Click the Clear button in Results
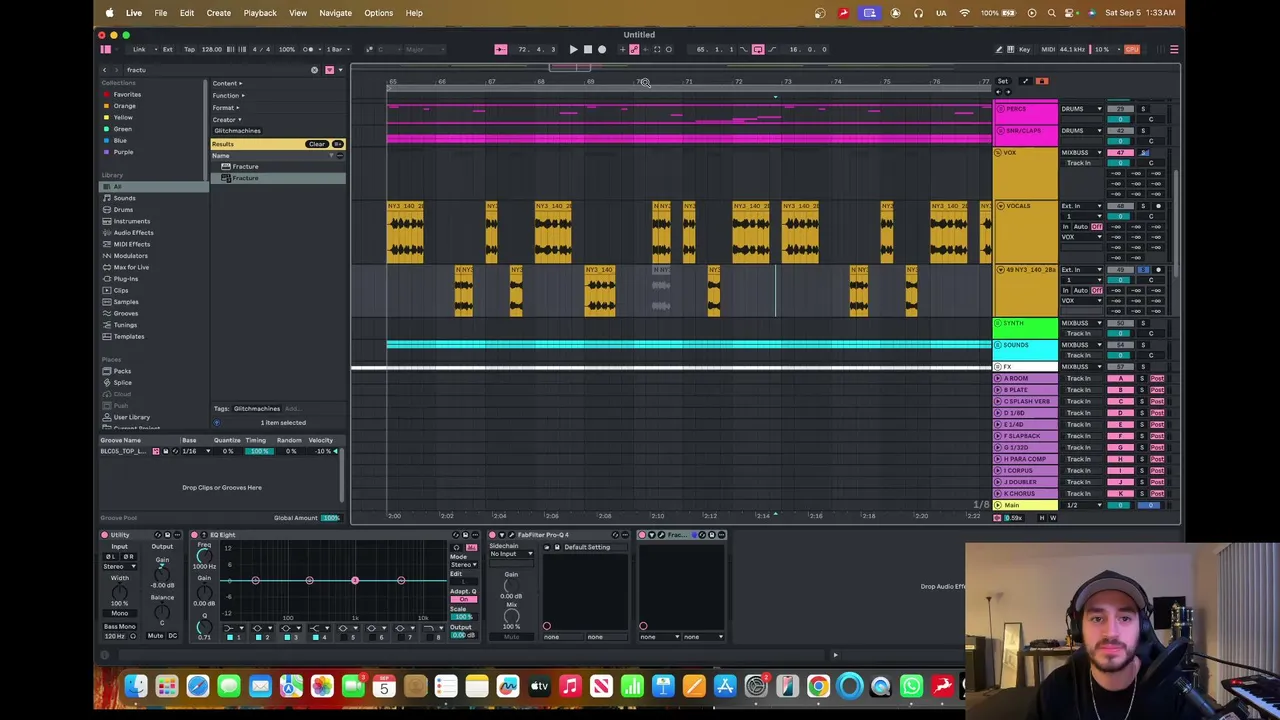Viewport: 1280px width, 720px height. click(317, 144)
